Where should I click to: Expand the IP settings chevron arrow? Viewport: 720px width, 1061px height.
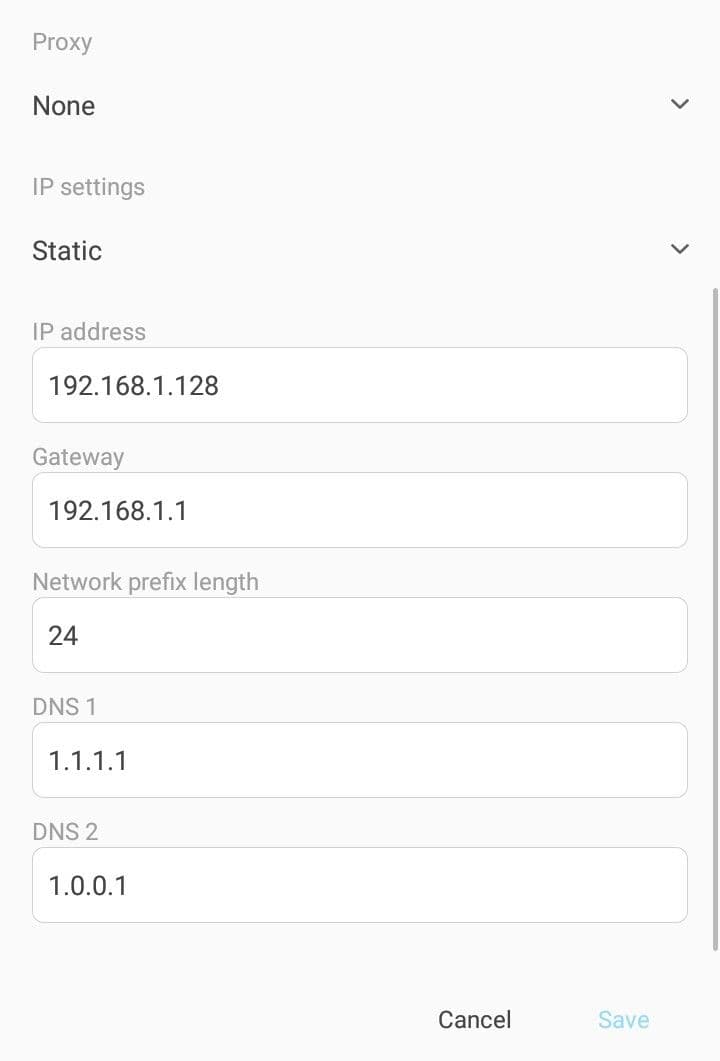[x=679, y=249]
